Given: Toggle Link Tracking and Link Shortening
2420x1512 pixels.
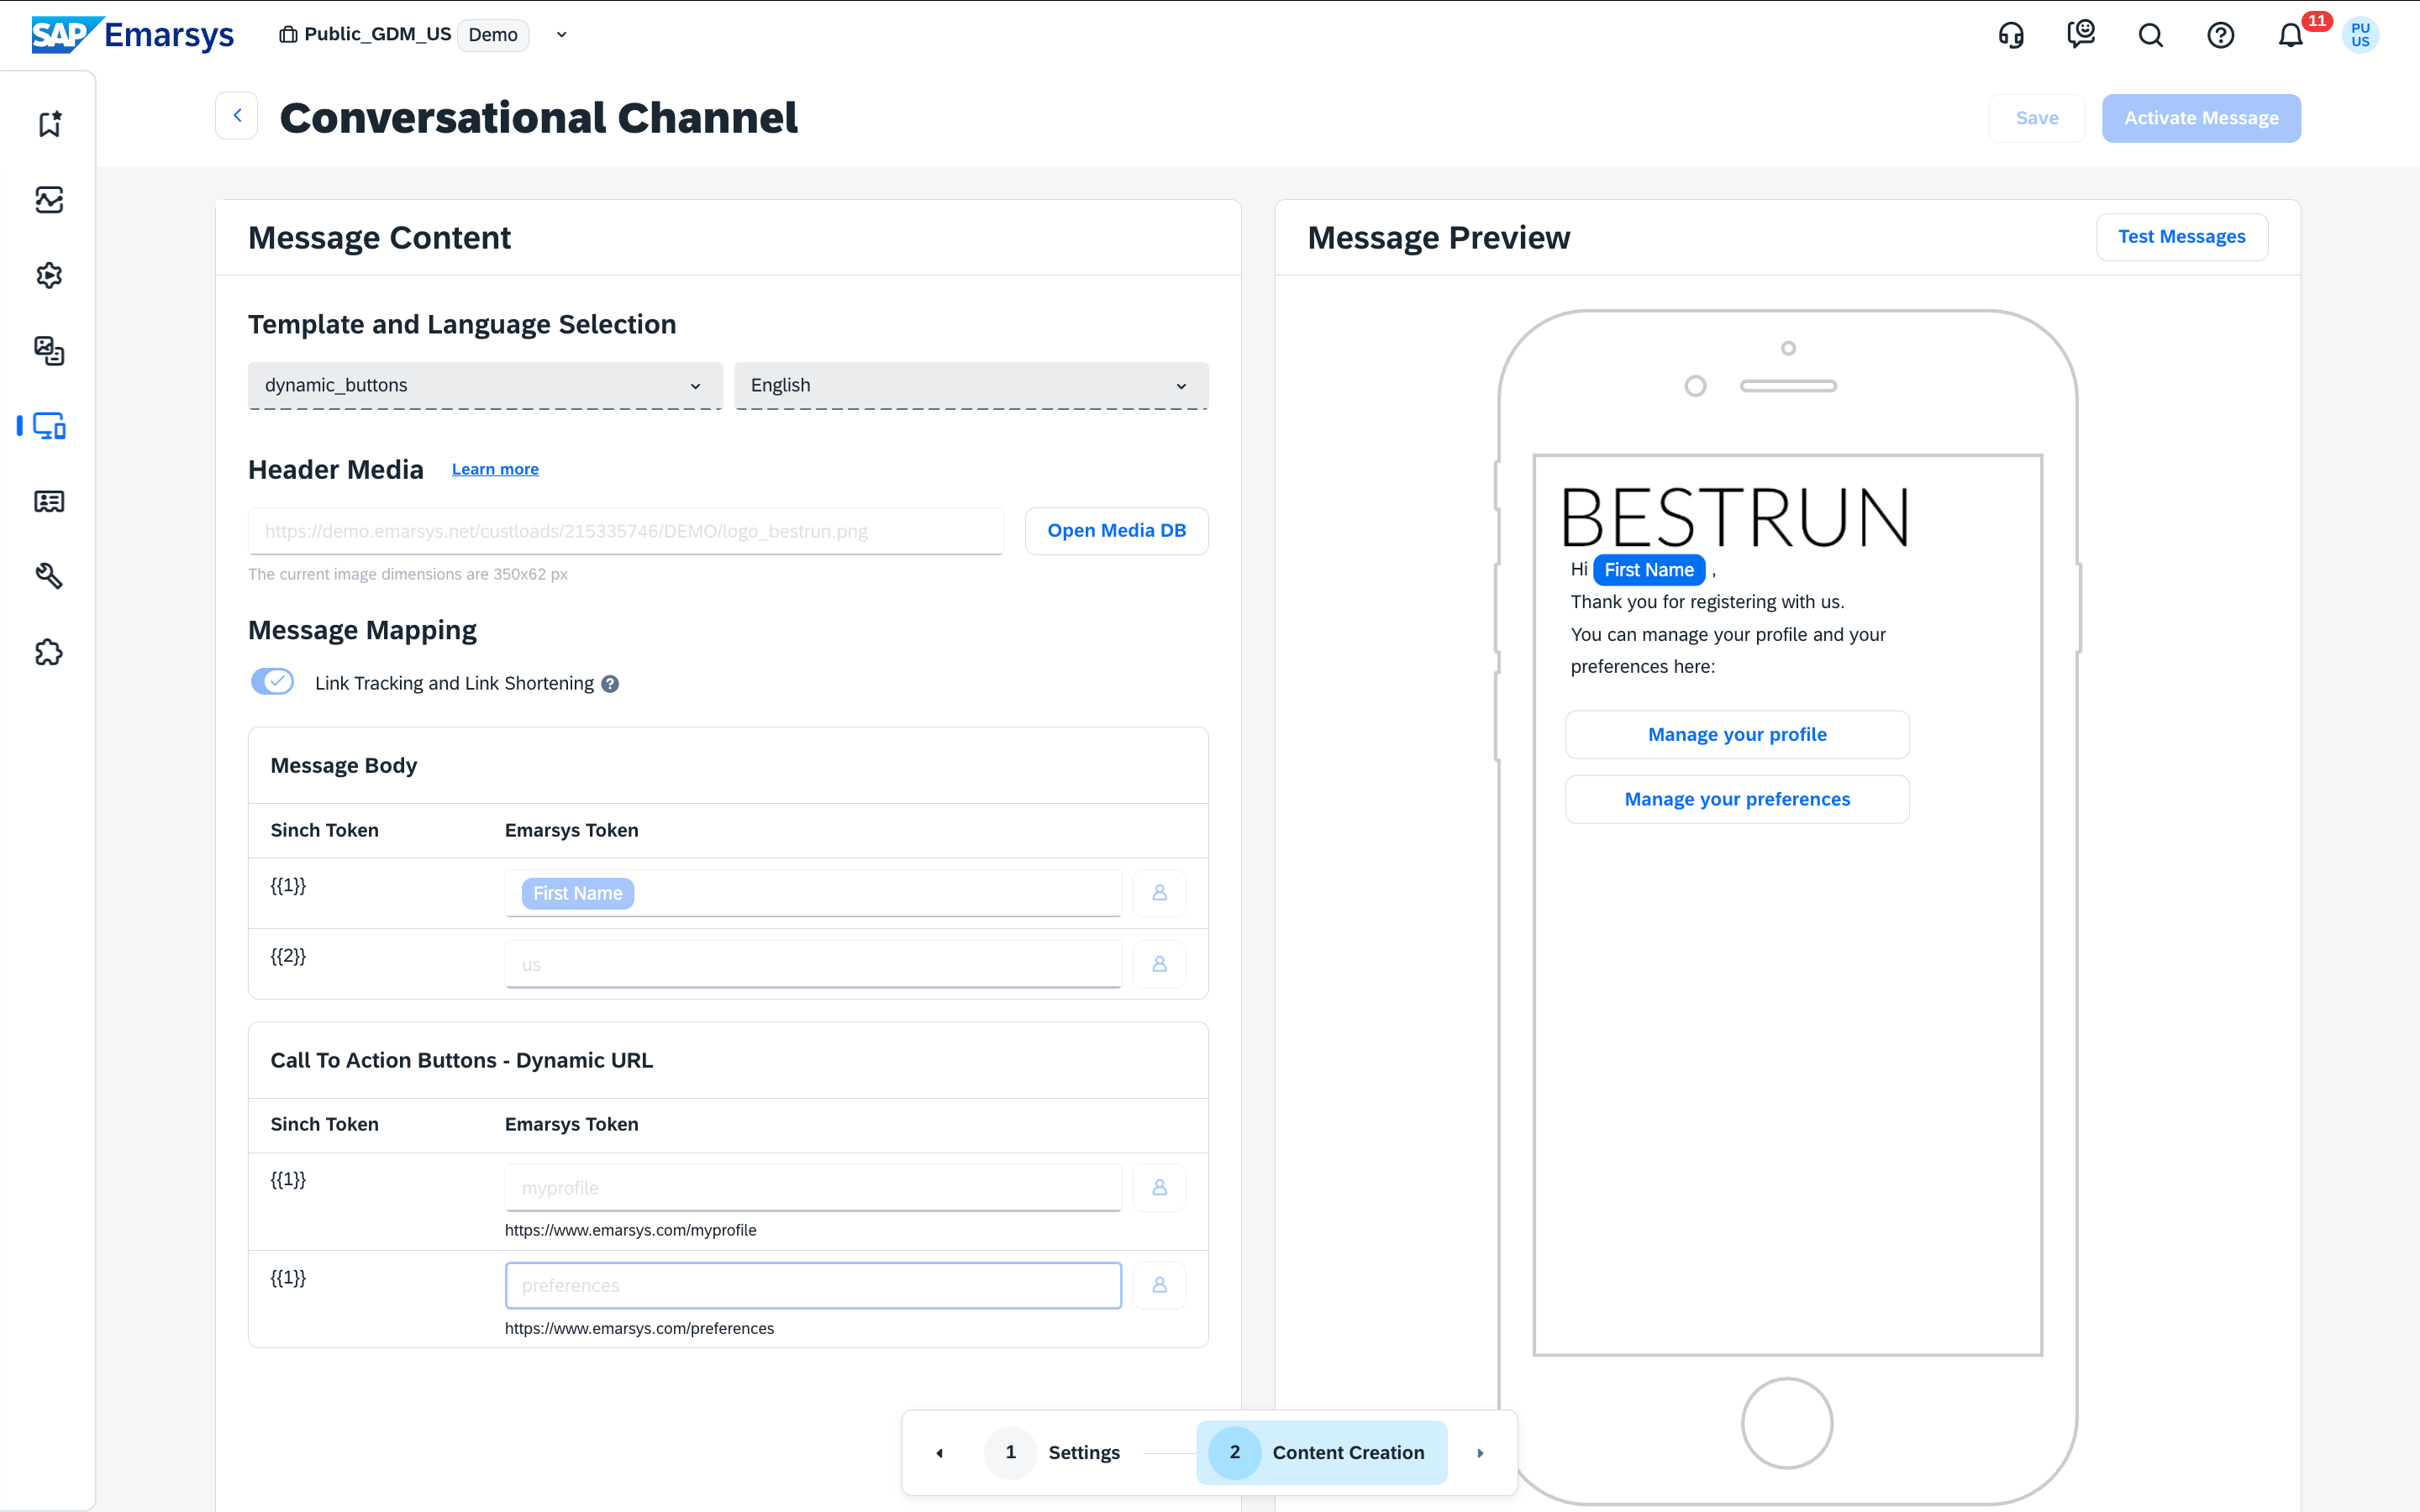Looking at the screenshot, I should (272, 682).
